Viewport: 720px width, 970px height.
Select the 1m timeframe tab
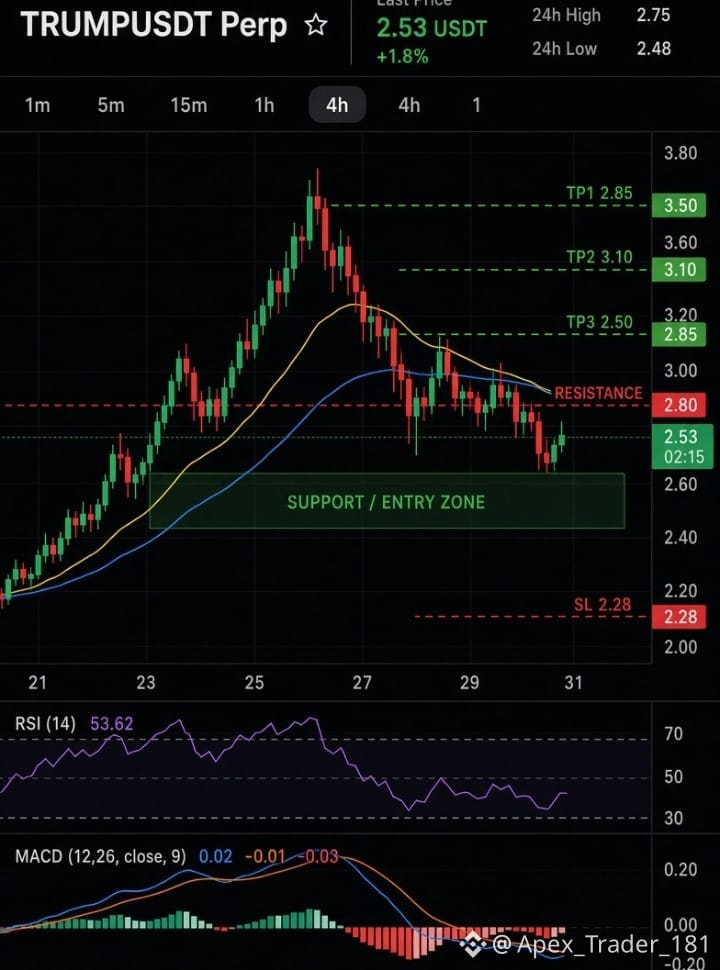(x=37, y=105)
